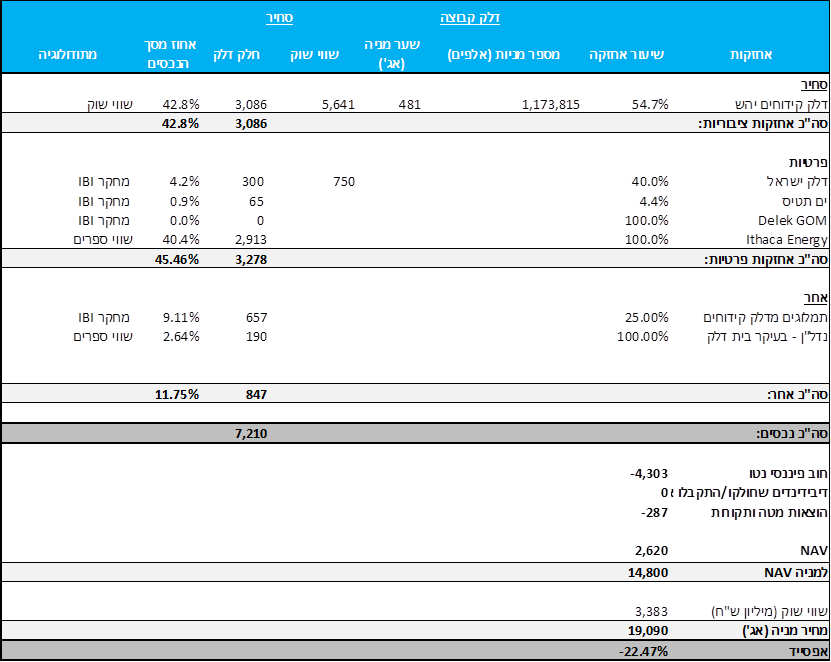Click the 19,090 share price value
The height and width of the screenshot is (662, 831).
click(x=648, y=631)
